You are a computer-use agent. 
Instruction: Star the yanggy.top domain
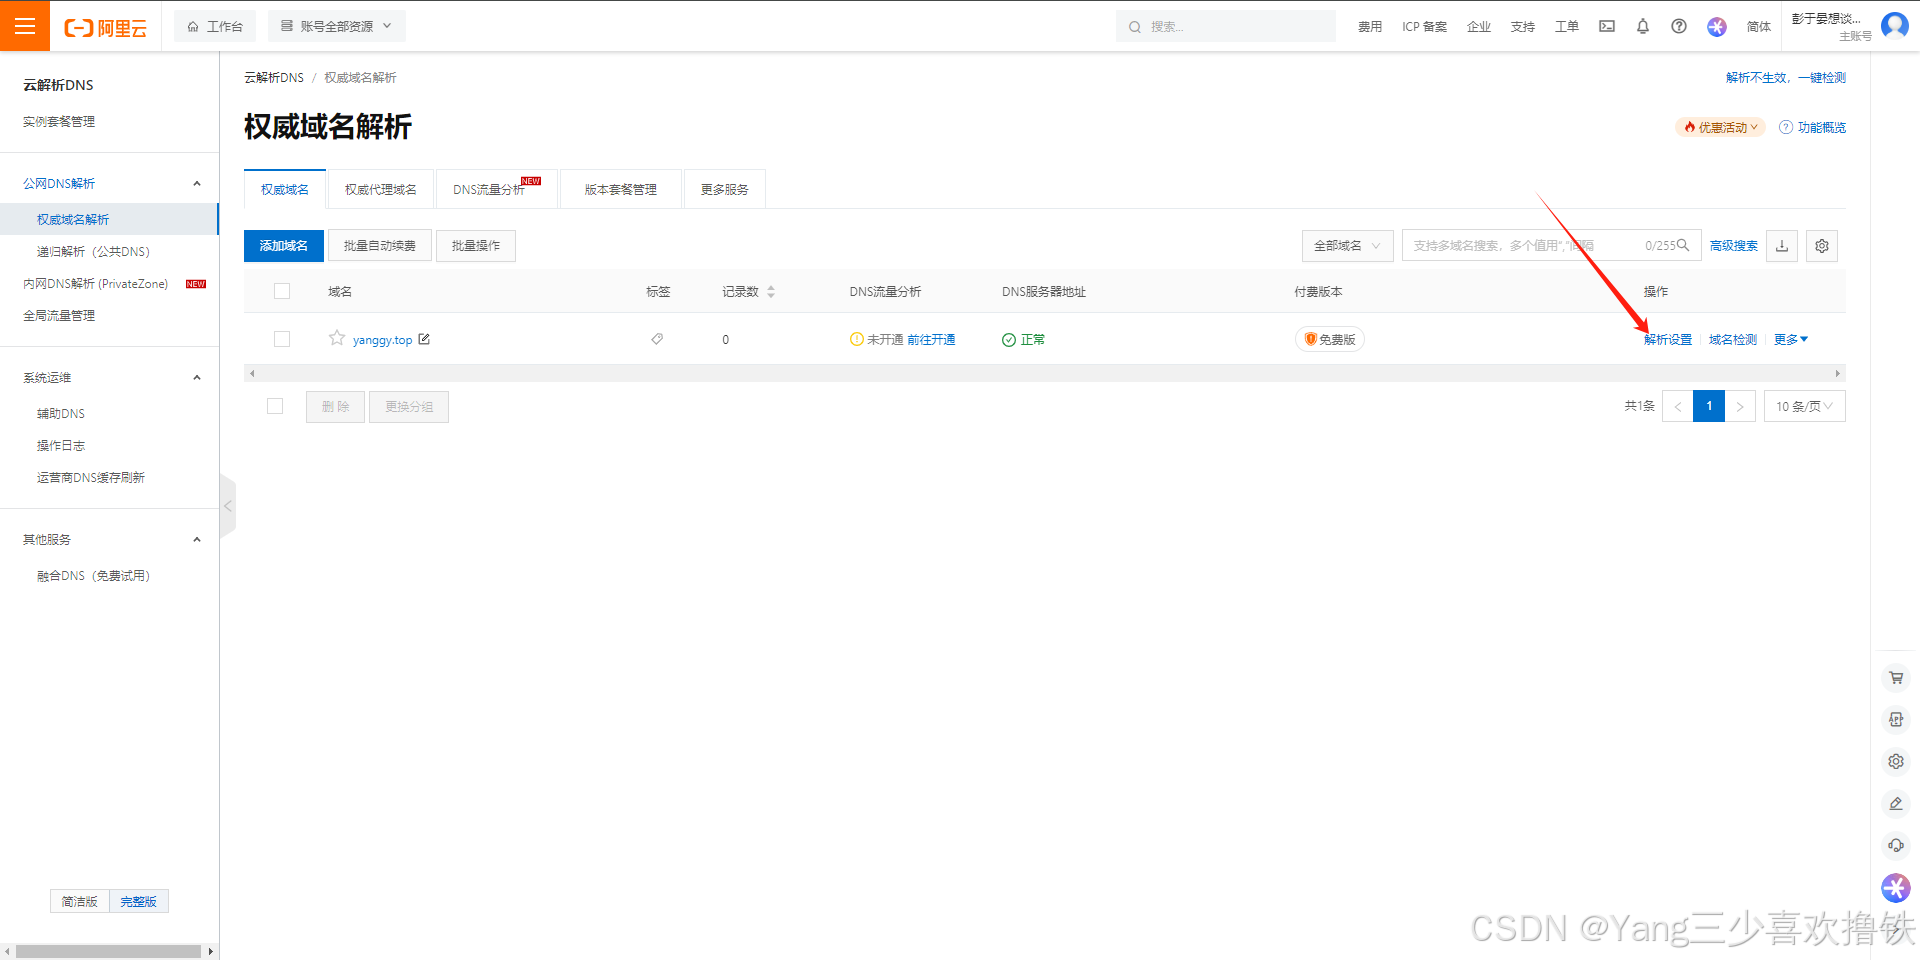(337, 338)
